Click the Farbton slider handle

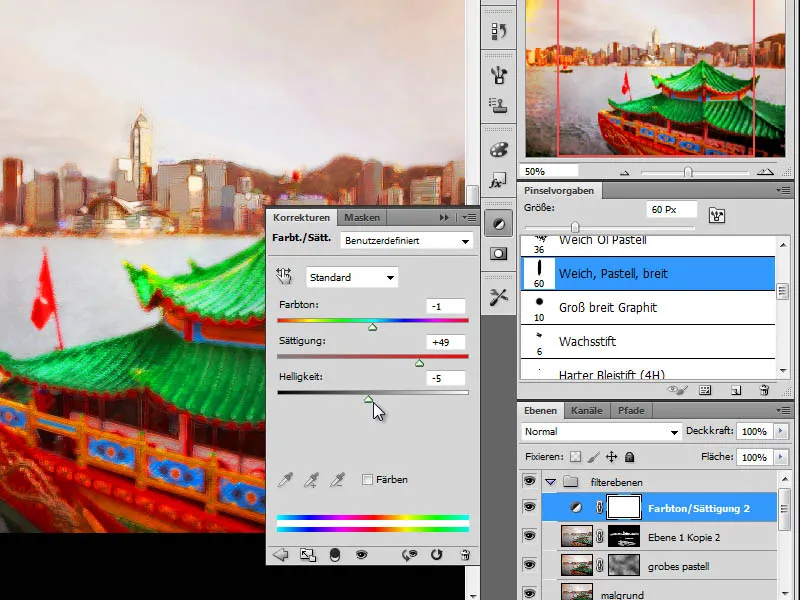pos(372,327)
